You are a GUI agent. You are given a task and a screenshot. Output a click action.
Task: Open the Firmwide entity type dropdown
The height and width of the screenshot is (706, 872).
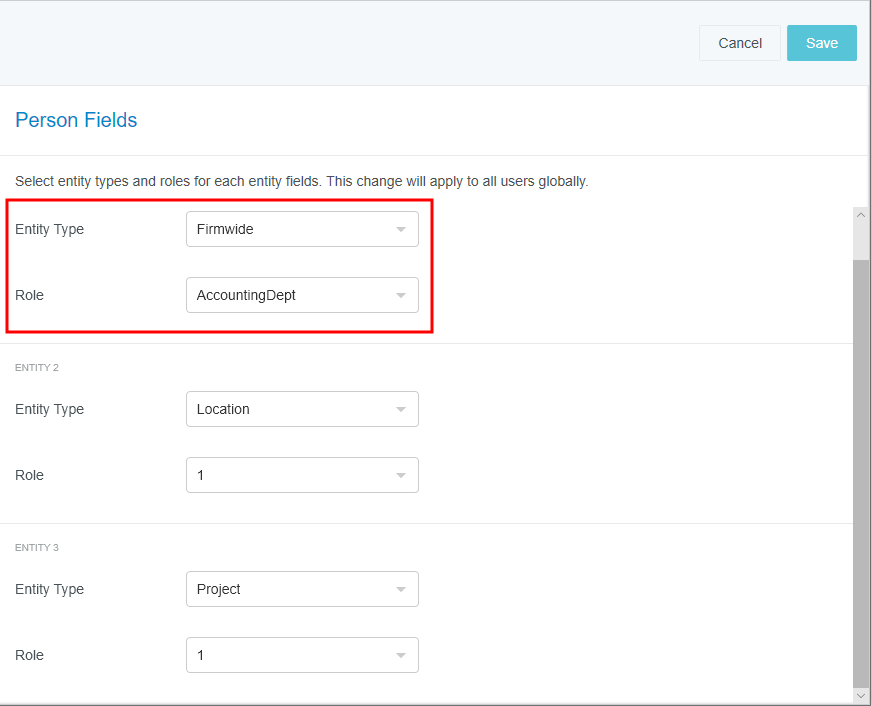(302, 229)
